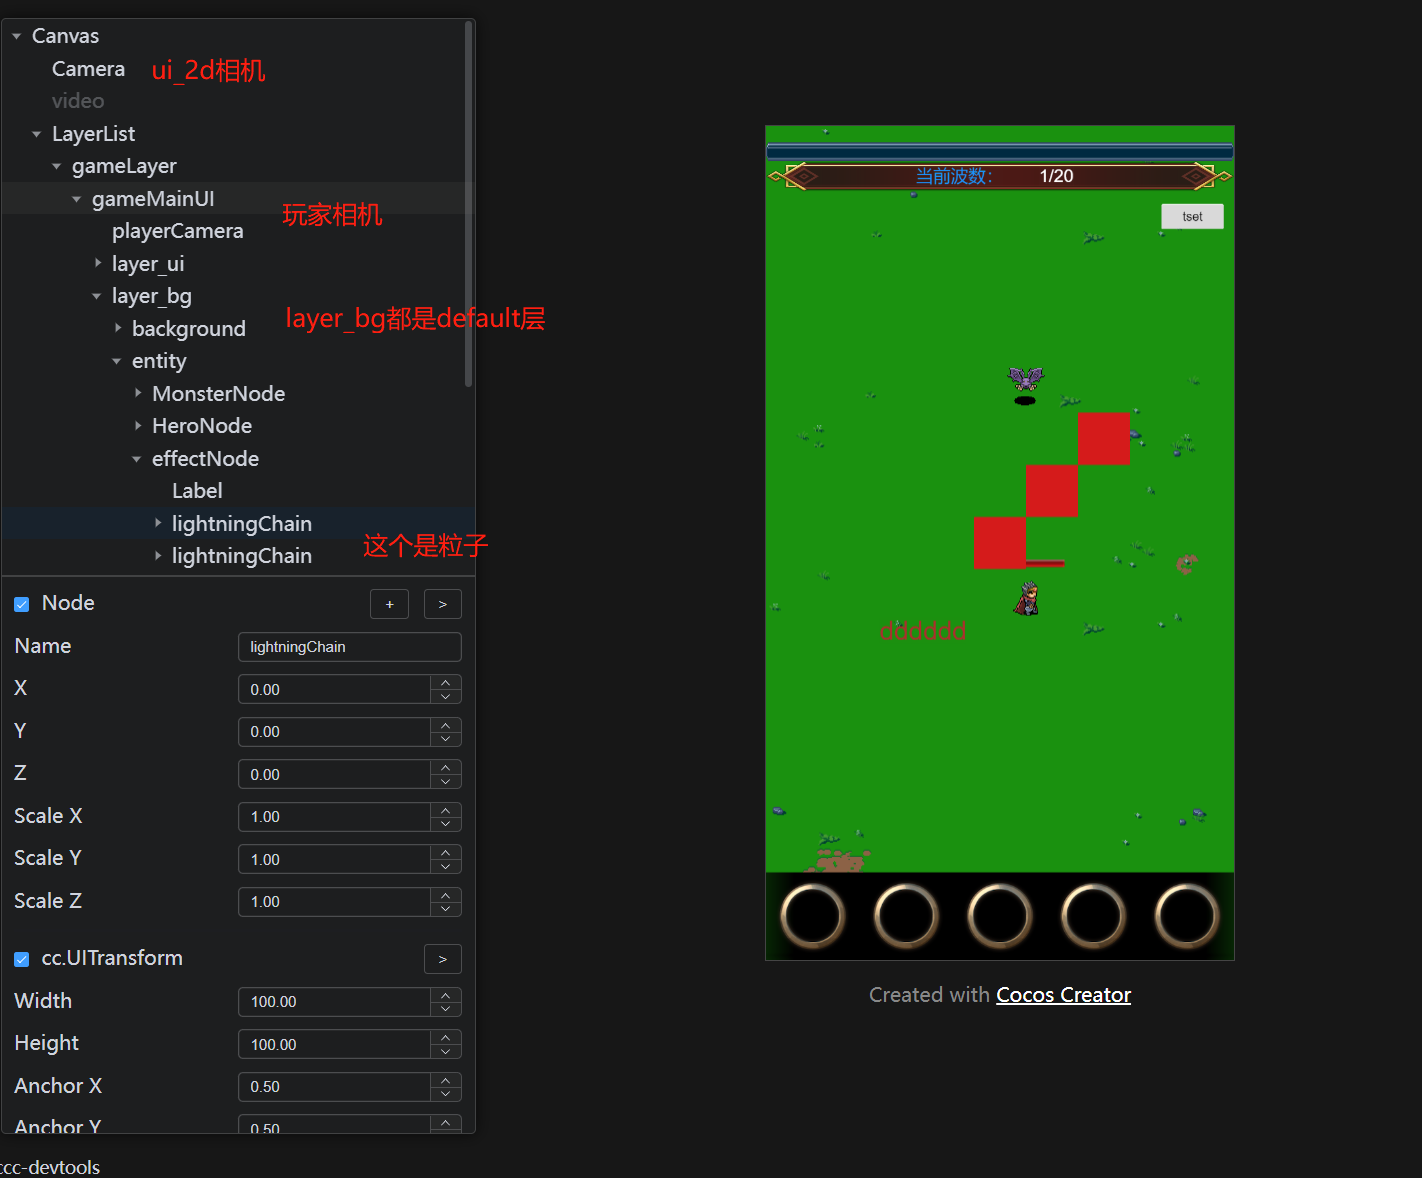
Task: Select the Camera node in the tree
Action: [x=88, y=69]
